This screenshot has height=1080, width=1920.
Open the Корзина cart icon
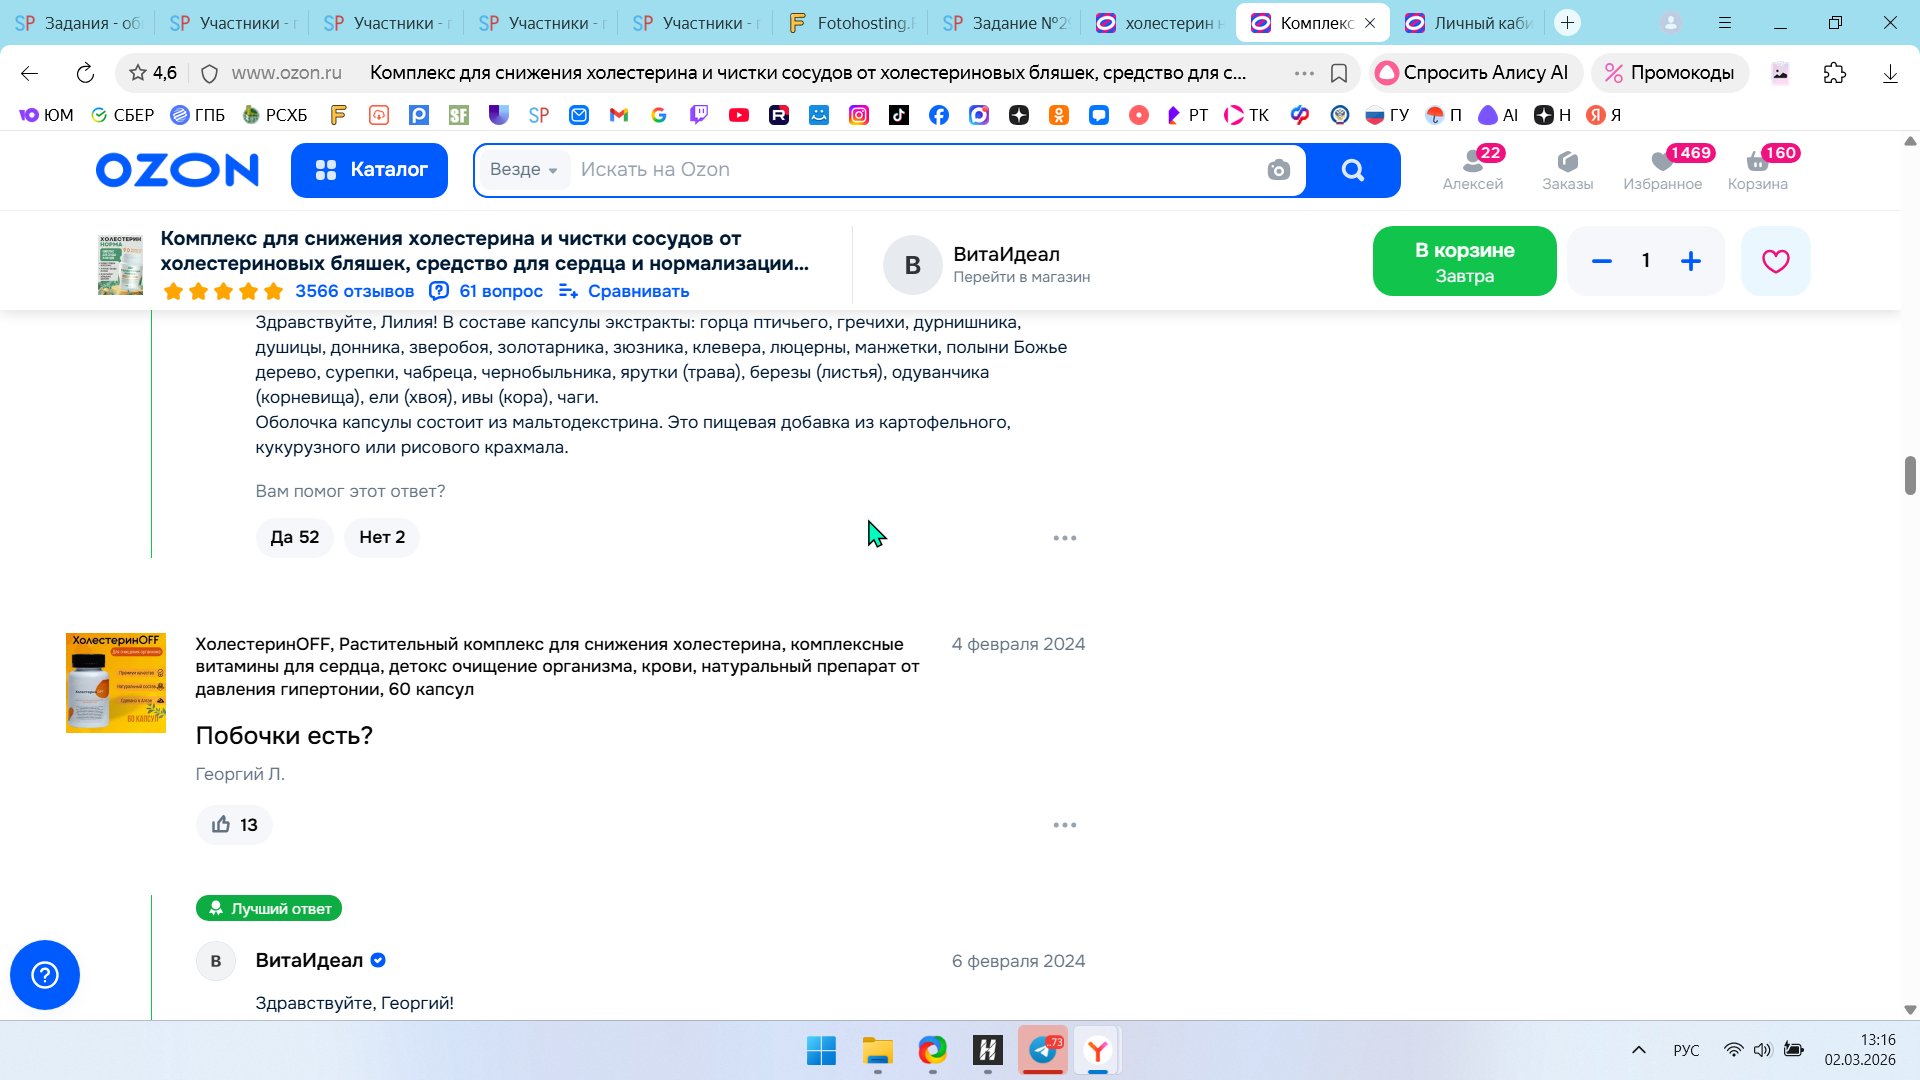1757,169
